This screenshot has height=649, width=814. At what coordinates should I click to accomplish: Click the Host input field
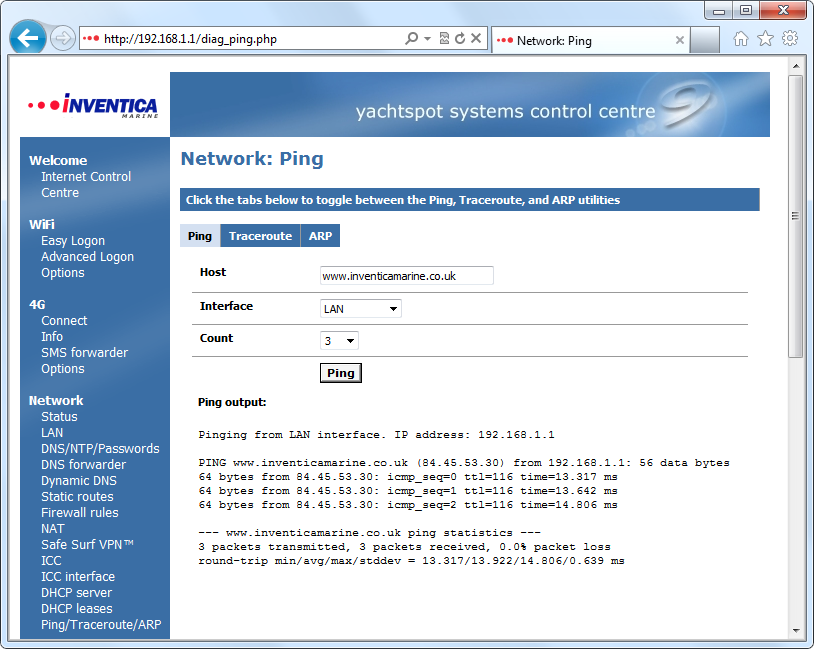(406, 276)
